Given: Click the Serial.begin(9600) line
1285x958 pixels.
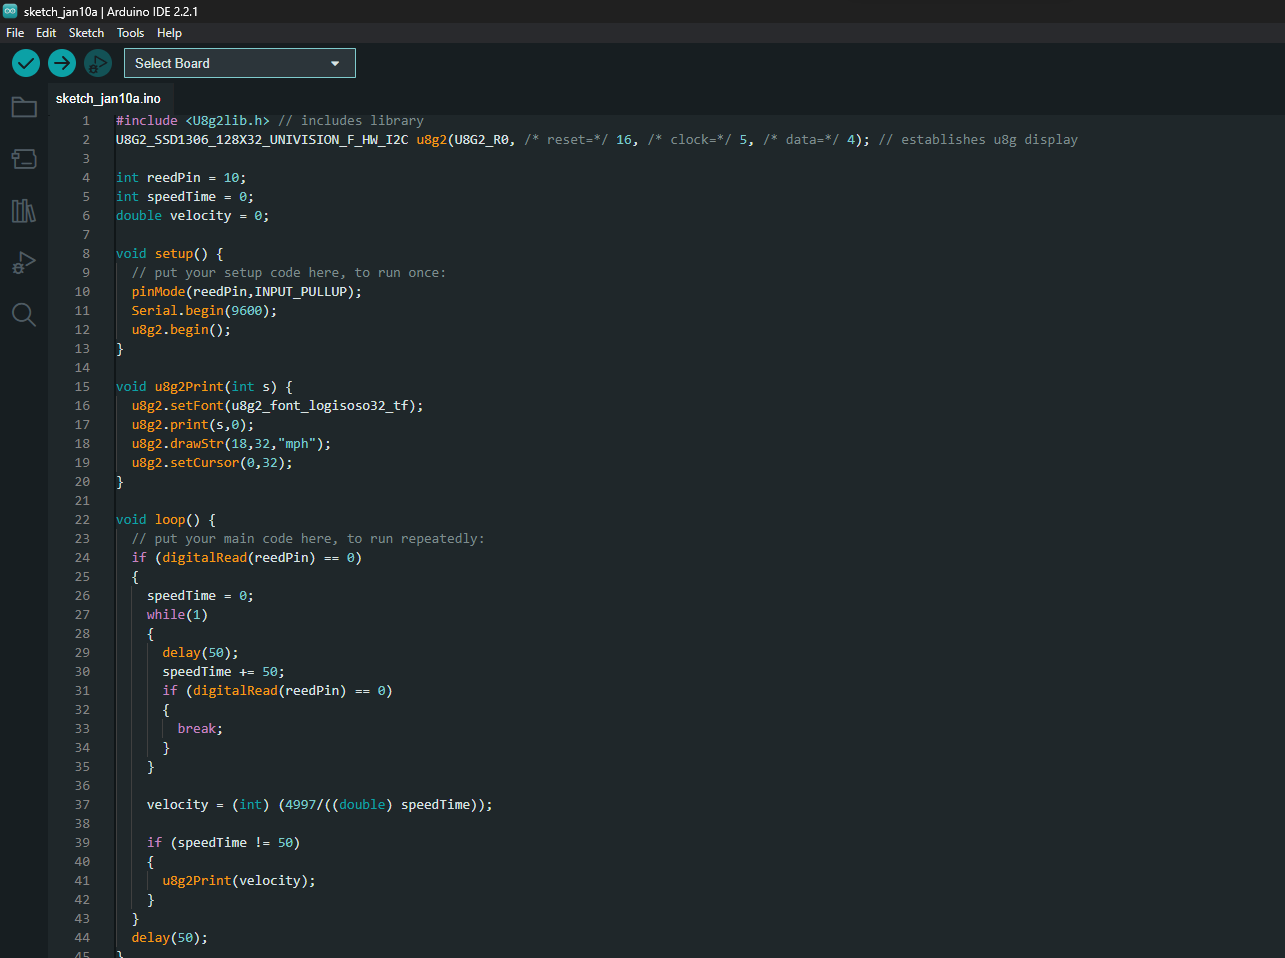Looking at the screenshot, I should pos(204,310).
